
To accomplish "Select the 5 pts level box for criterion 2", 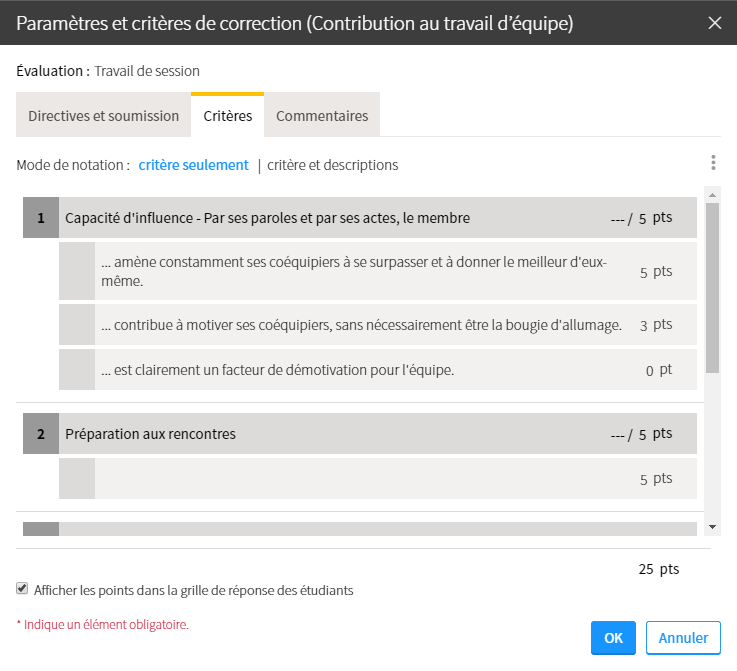I will point(77,479).
